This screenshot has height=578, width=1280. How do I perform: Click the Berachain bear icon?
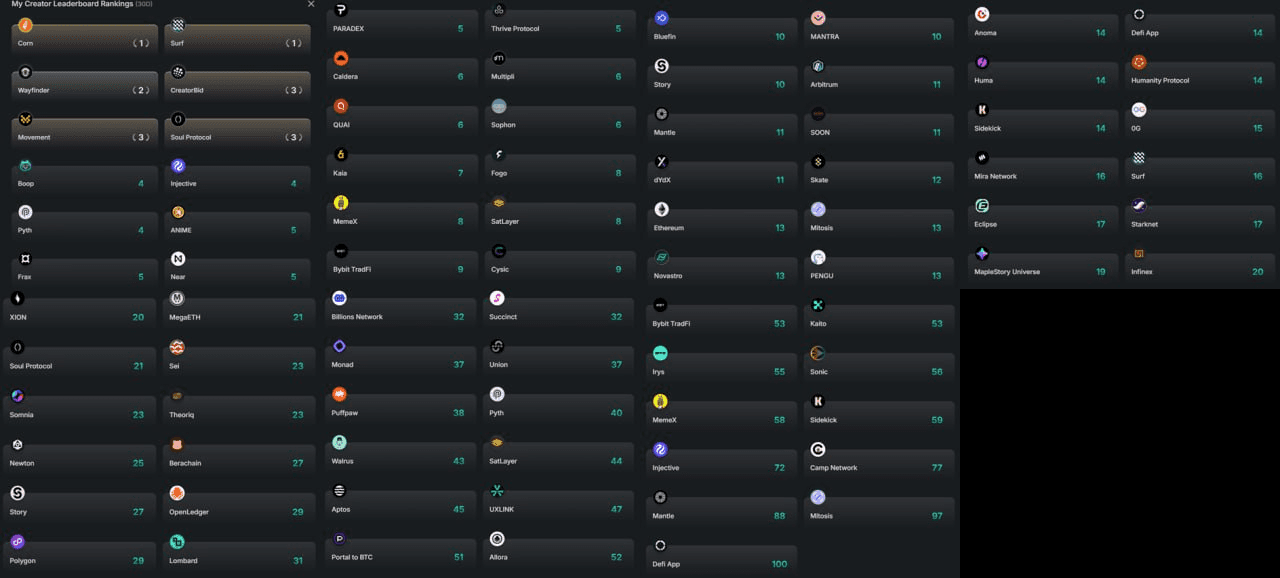click(x=177, y=444)
